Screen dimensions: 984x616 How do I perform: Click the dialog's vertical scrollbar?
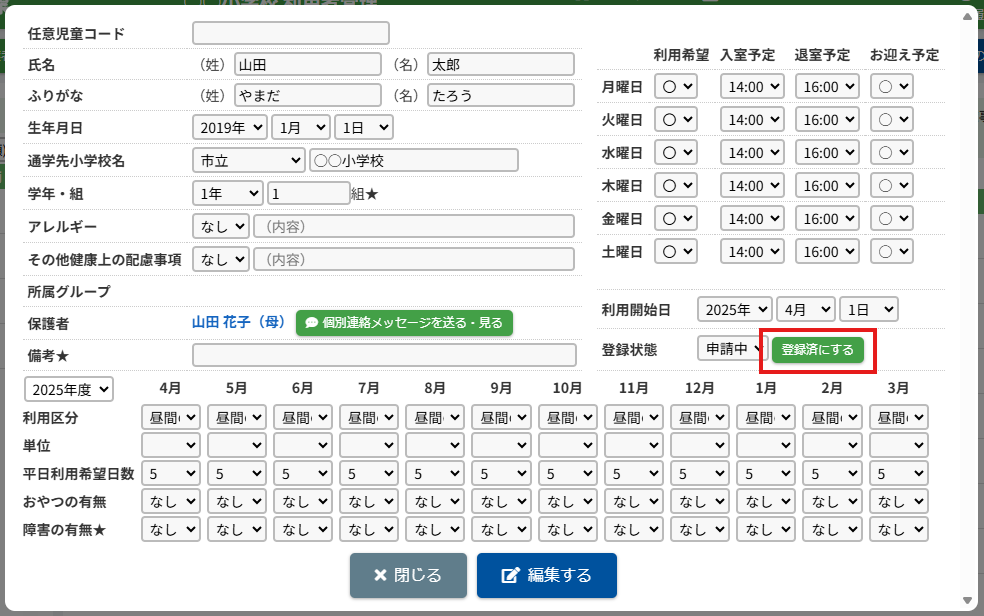pos(968,300)
